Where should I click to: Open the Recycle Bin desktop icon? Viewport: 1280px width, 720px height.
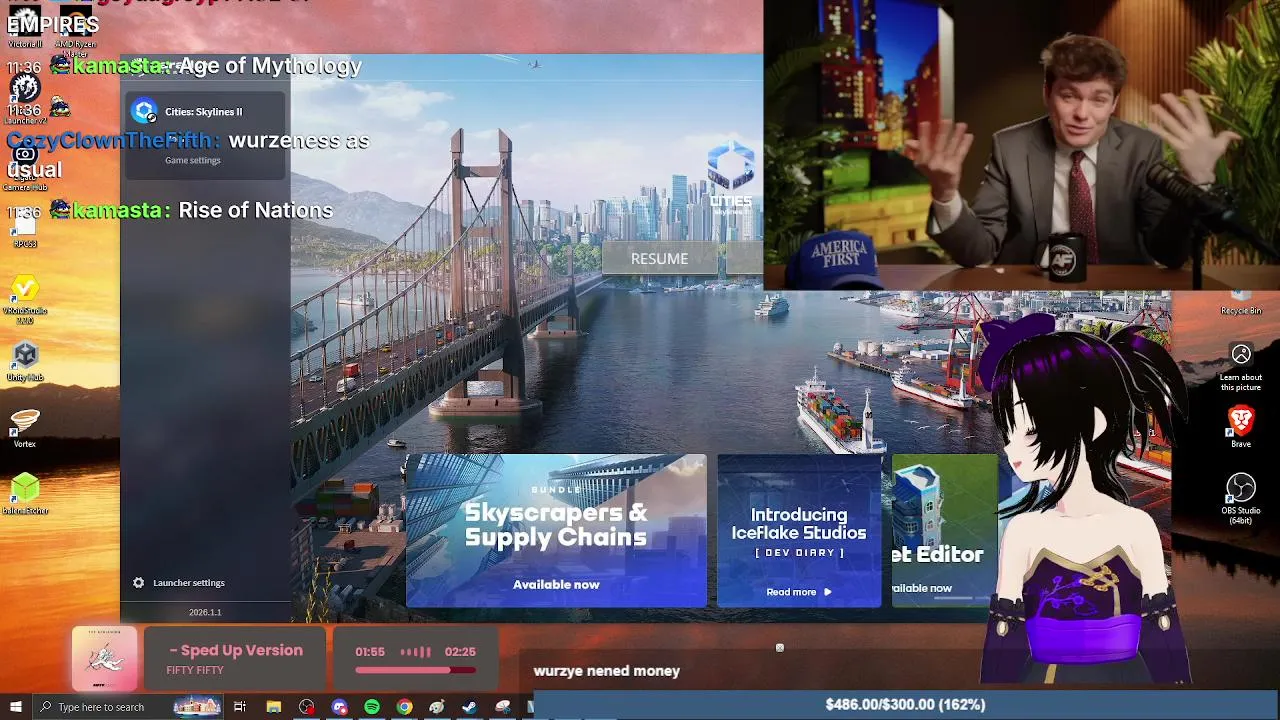[x=1241, y=303]
